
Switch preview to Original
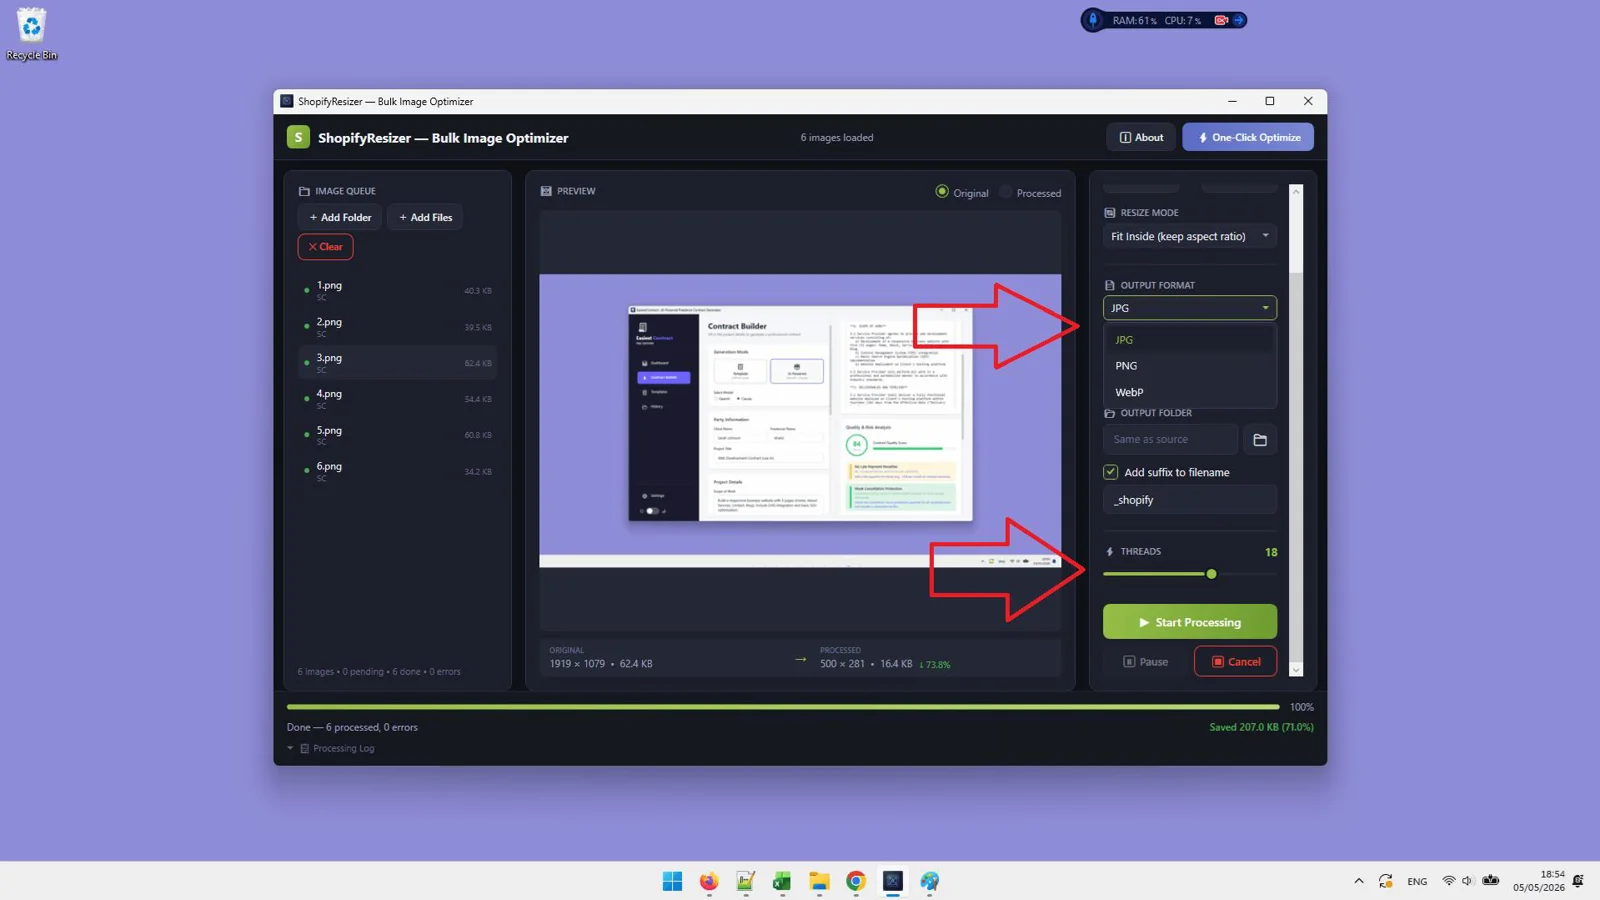click(962, 192)
